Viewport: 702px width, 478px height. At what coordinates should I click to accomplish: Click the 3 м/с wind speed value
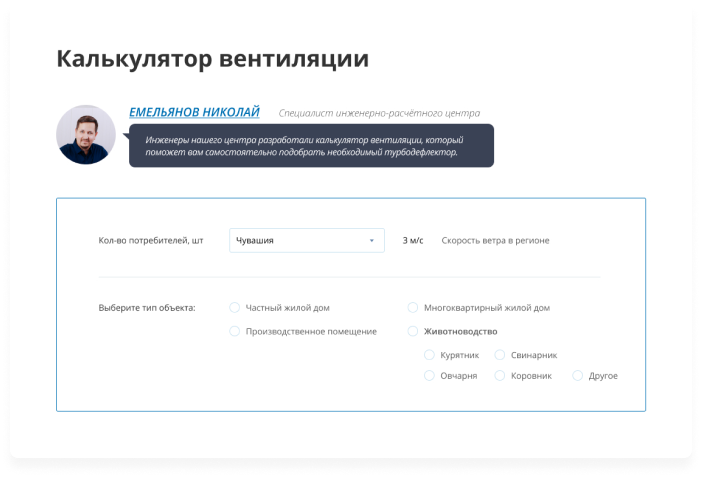point(413,240)
